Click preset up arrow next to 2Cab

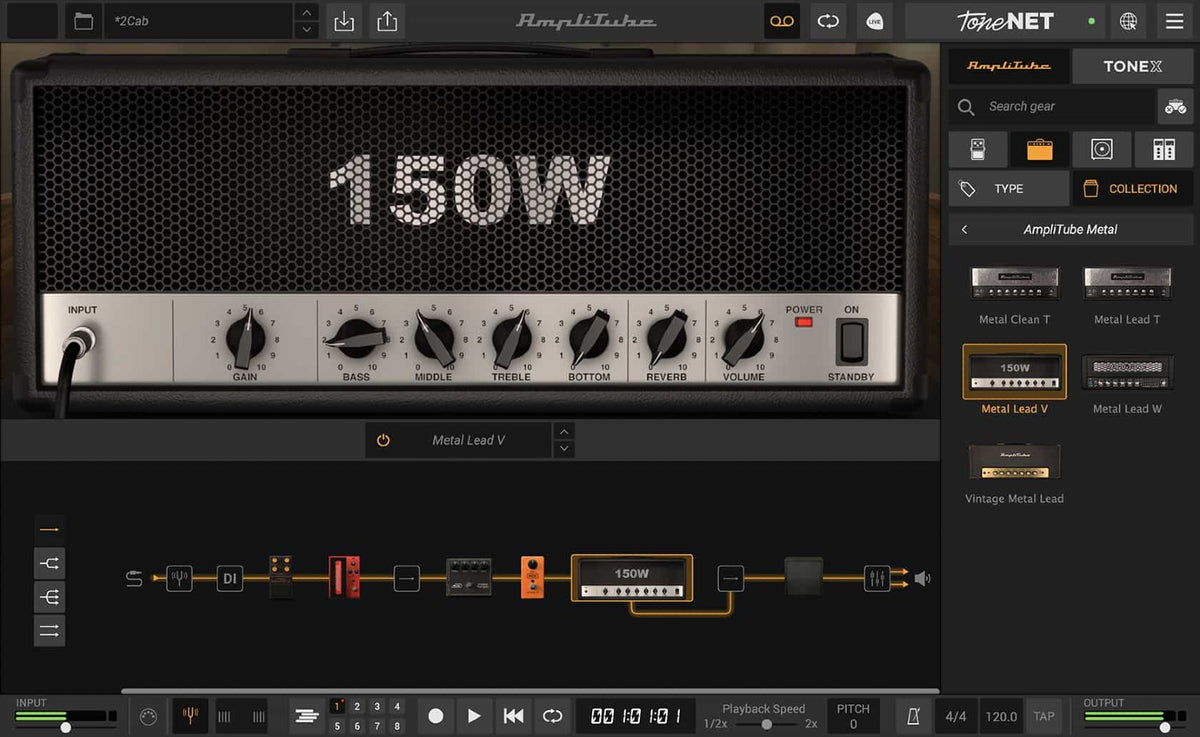point(309,12)
